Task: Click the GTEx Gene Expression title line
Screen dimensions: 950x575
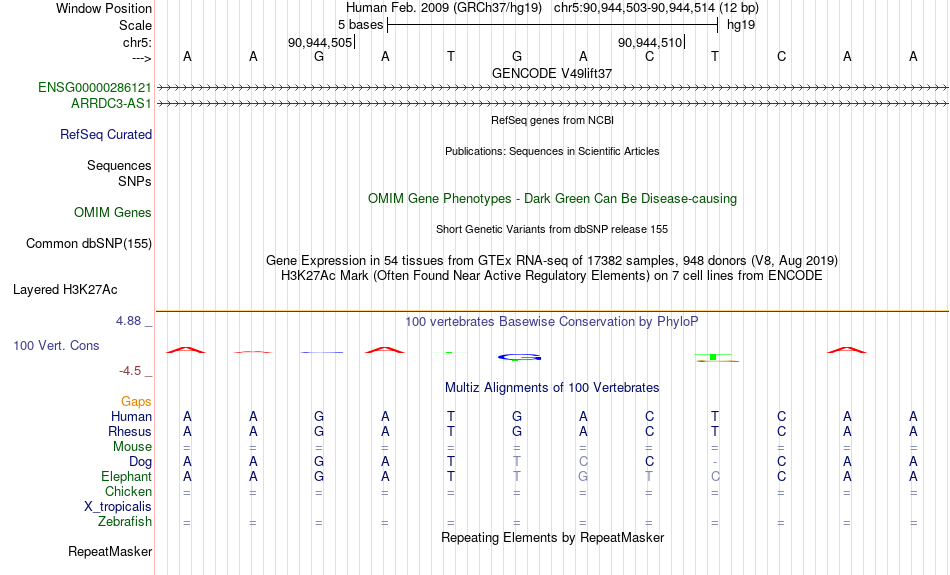Action: 552,261
